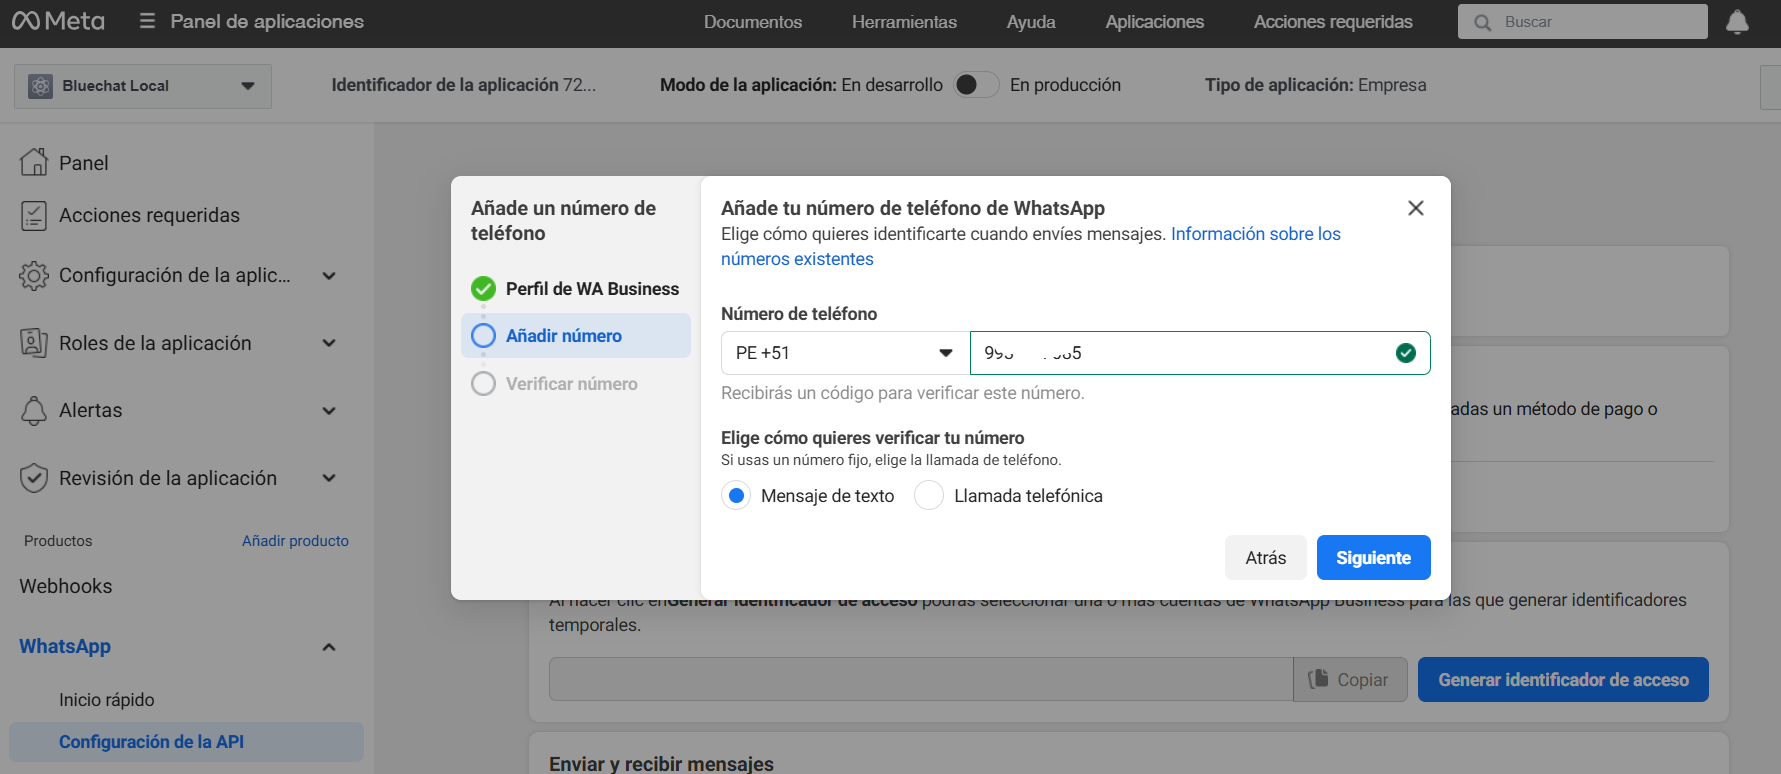This screenshot has height=774, width=1781.
Task: Click the Siguiente button
Action: point(1373,558)
